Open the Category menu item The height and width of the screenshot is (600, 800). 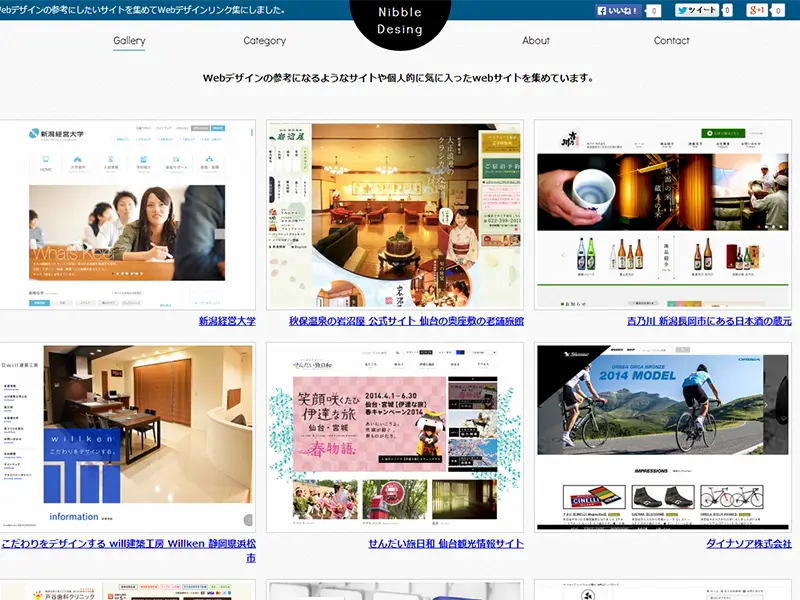(264, 41)
